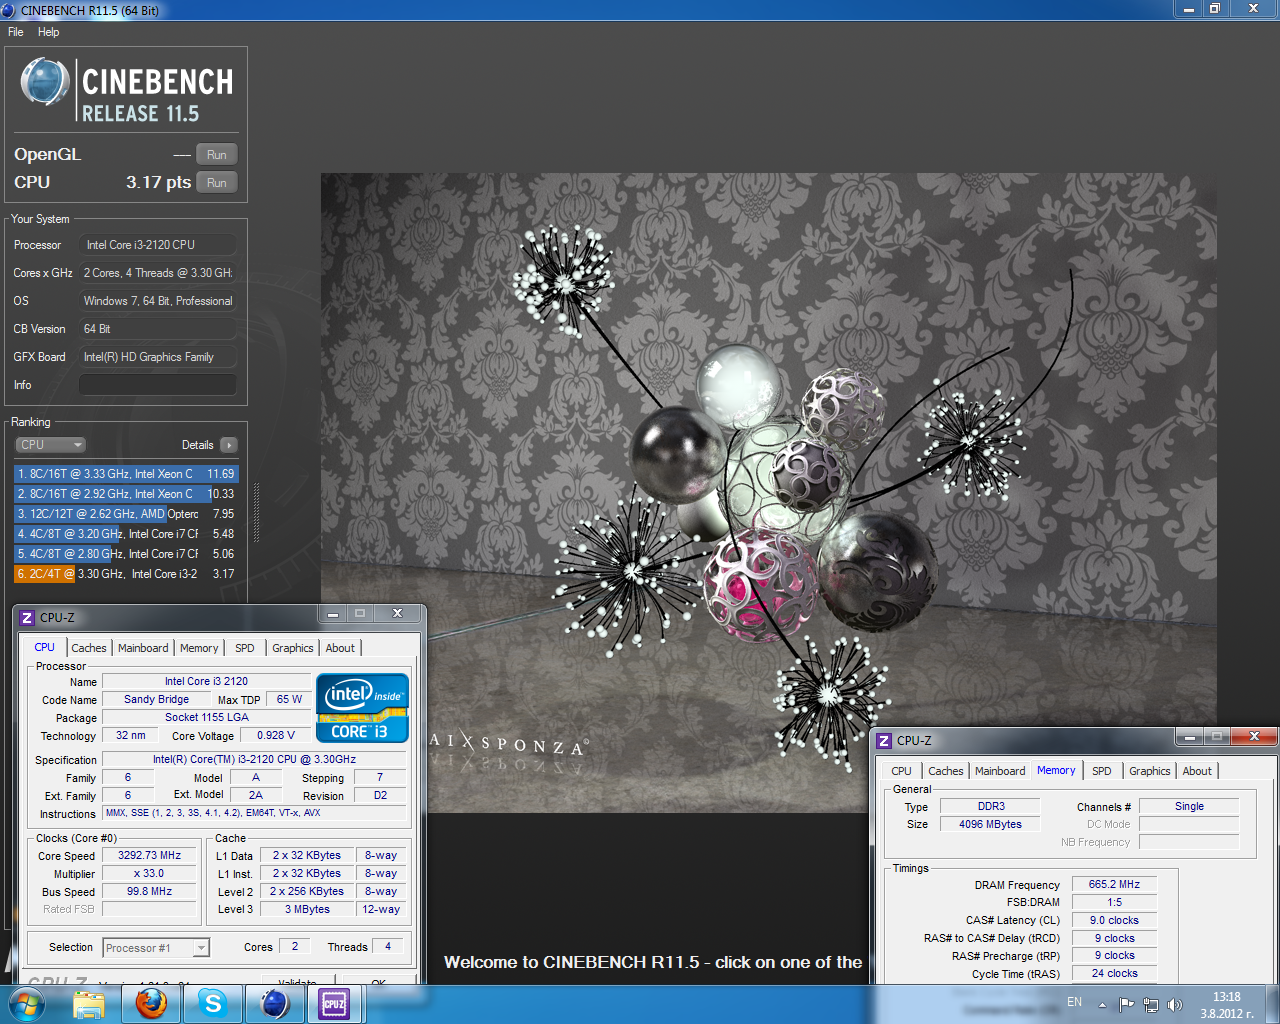Viewport: 1280px width, 1024px height.
Task: Open the Help menu
Action: click(x=48, y=32)
